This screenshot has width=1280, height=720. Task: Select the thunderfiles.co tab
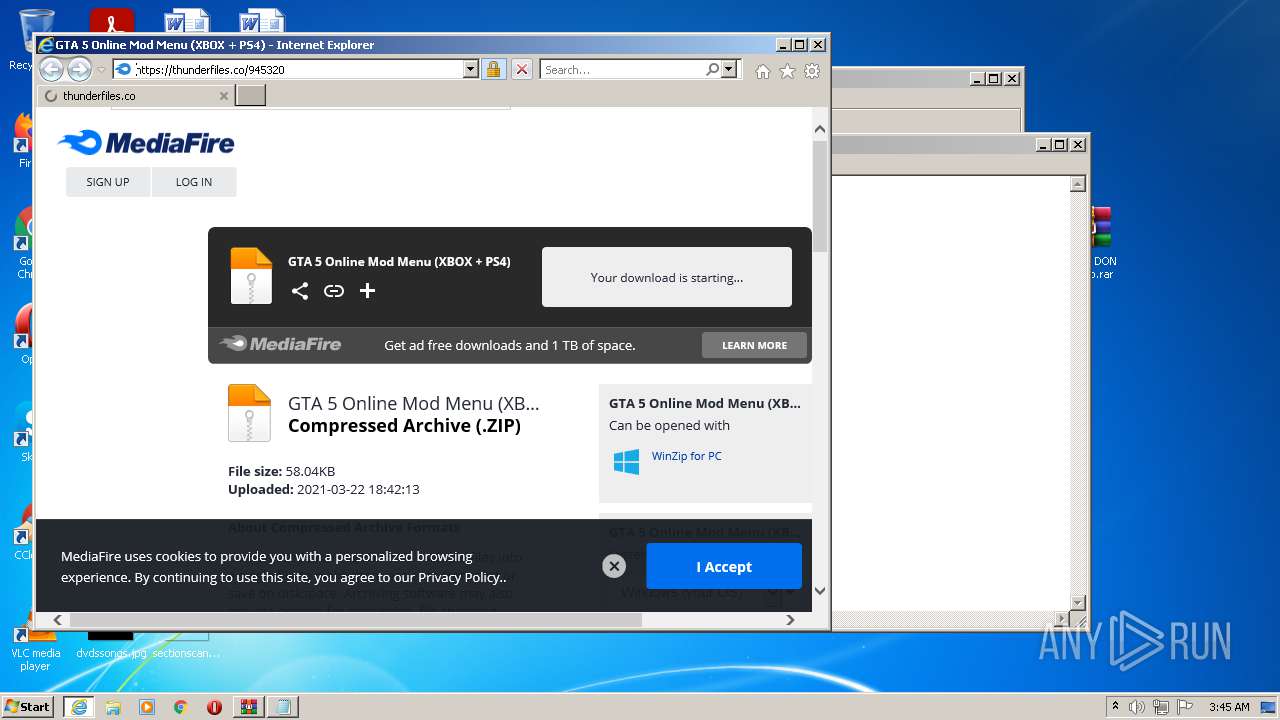tap(136, 96)
